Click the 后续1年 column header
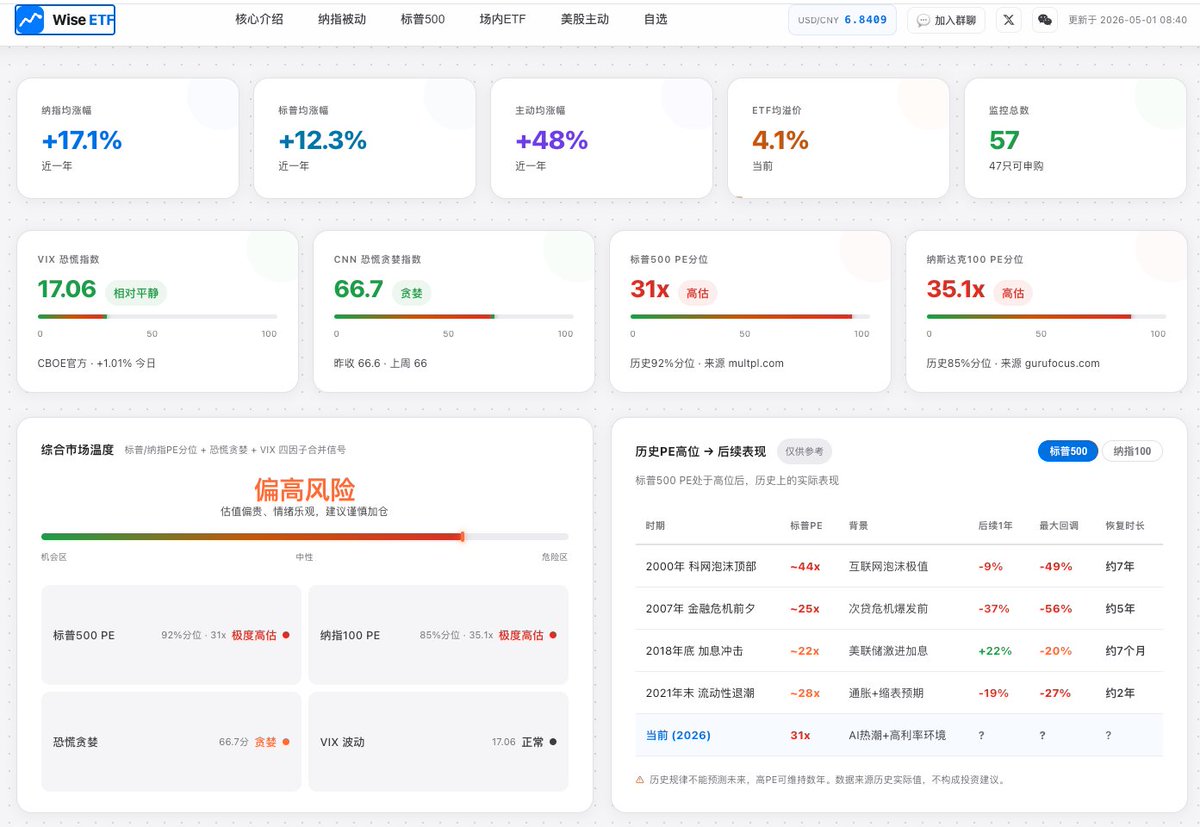 (994, 525)
